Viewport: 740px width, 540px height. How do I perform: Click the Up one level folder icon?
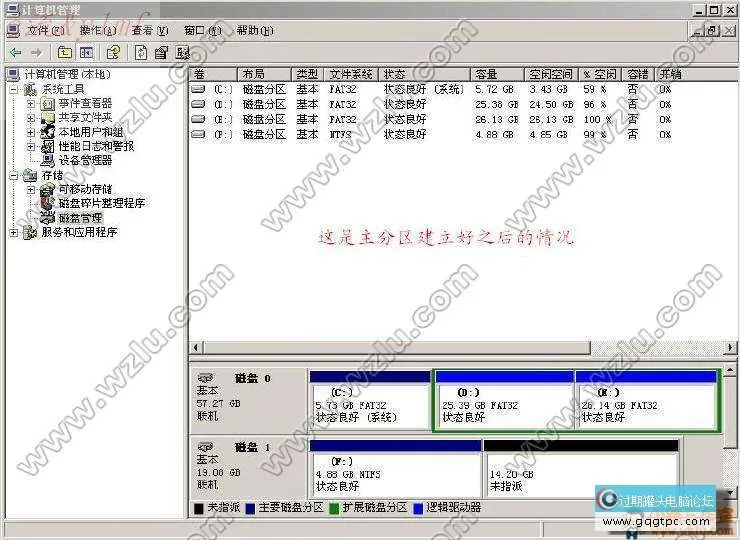pos(65,52)
